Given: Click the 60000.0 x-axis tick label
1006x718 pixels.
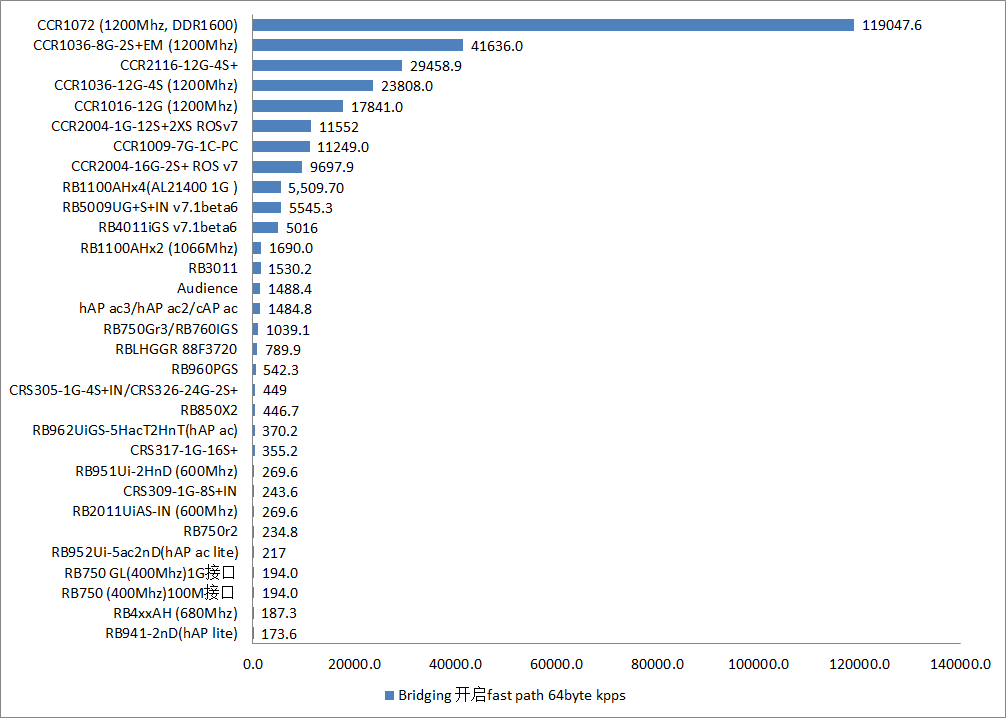Looking at the screenshot, I should [557, 664].
